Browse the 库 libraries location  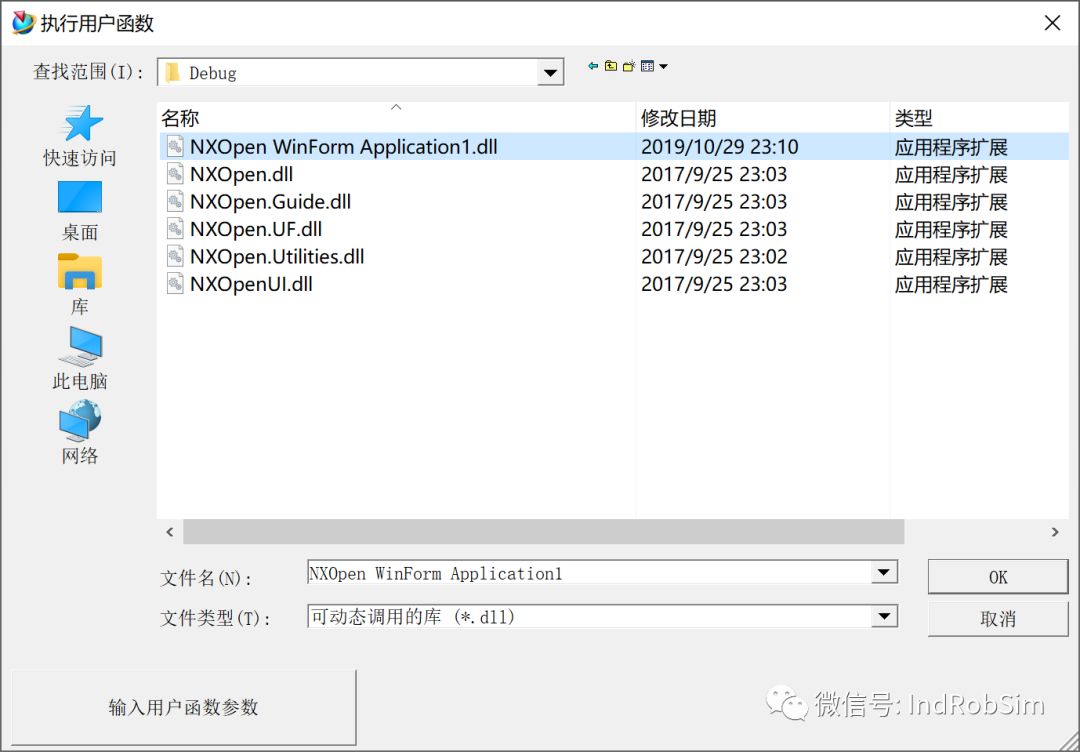point(80,283)
